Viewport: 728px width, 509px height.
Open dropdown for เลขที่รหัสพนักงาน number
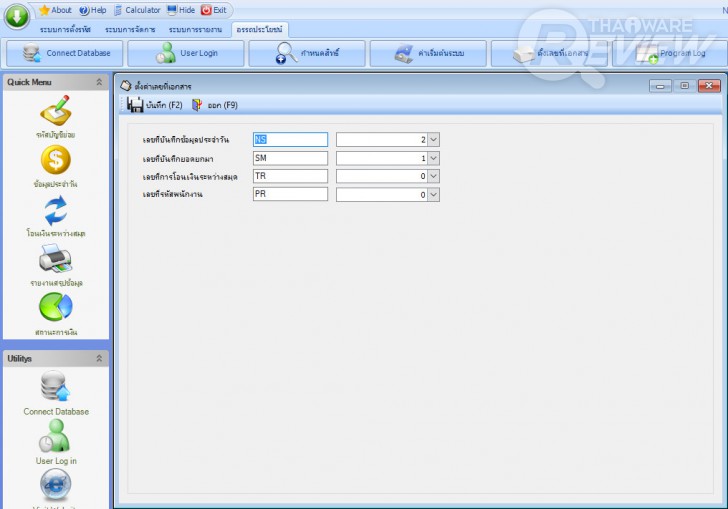pyautogui.click(x=433, y=195)
